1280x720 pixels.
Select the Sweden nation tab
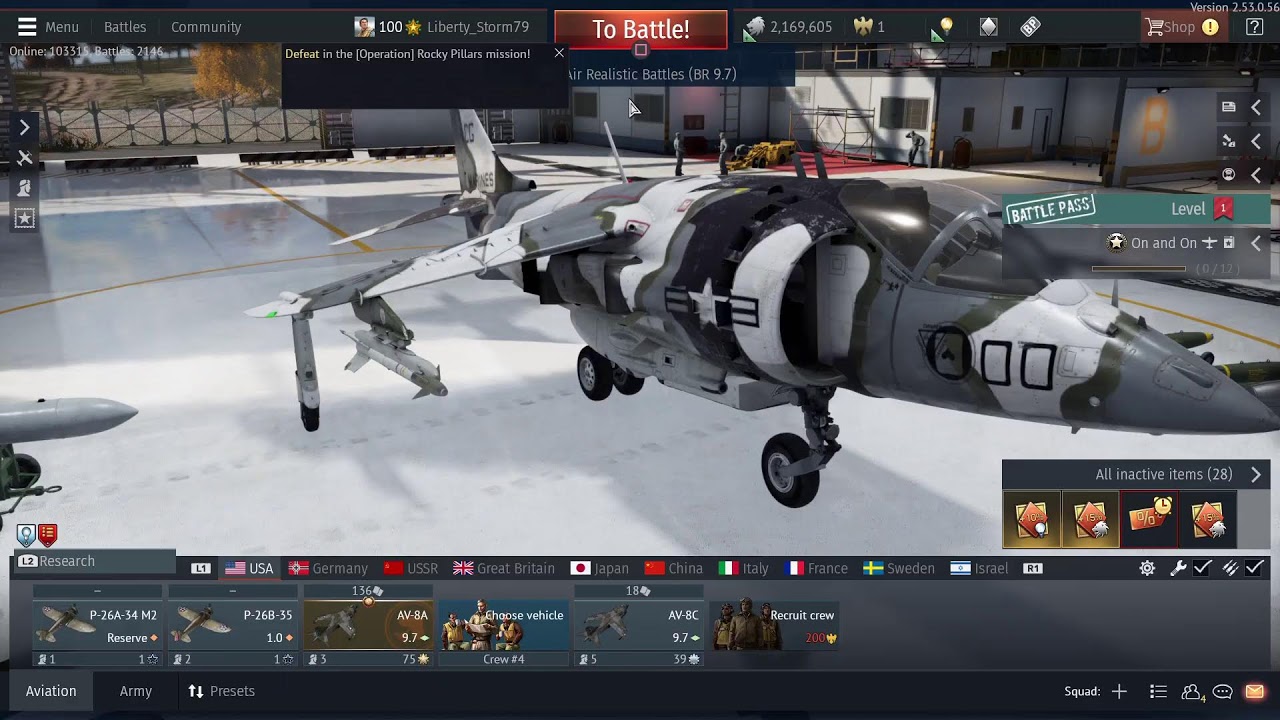899,568
